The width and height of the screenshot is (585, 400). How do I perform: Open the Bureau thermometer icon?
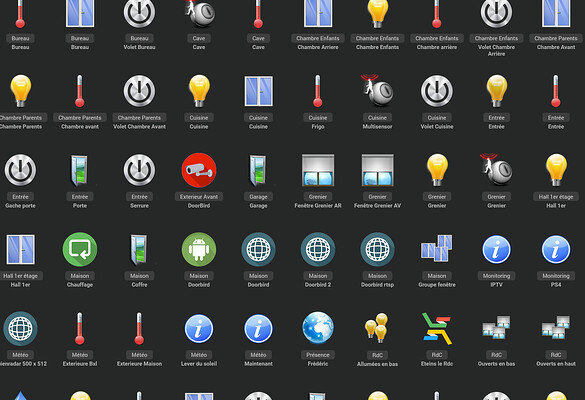pyautogui.click(x=20, y=14)
